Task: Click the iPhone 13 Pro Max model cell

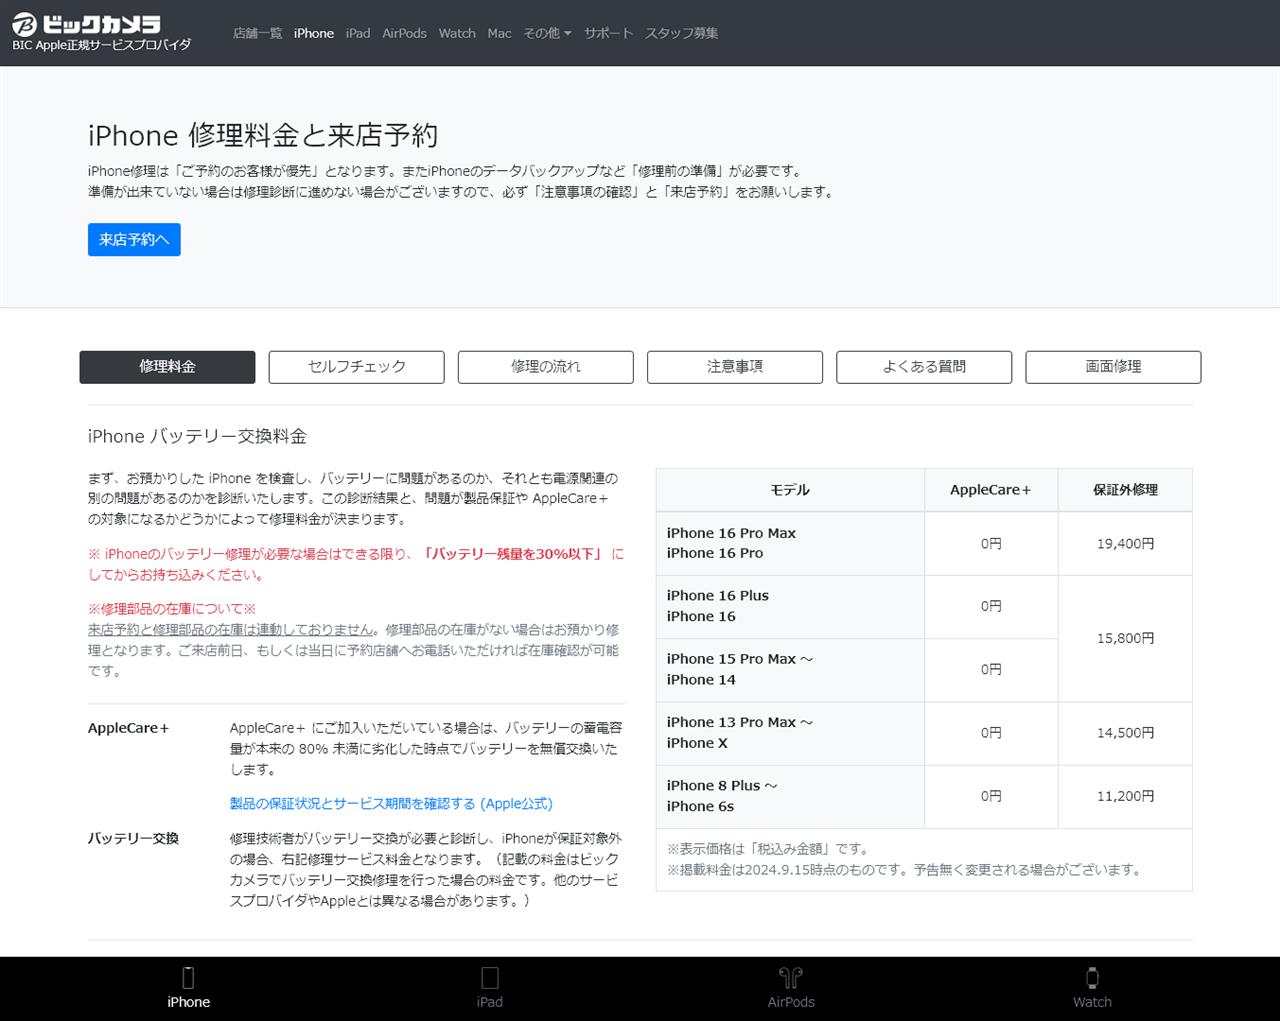Action: (x=790, y=733)
